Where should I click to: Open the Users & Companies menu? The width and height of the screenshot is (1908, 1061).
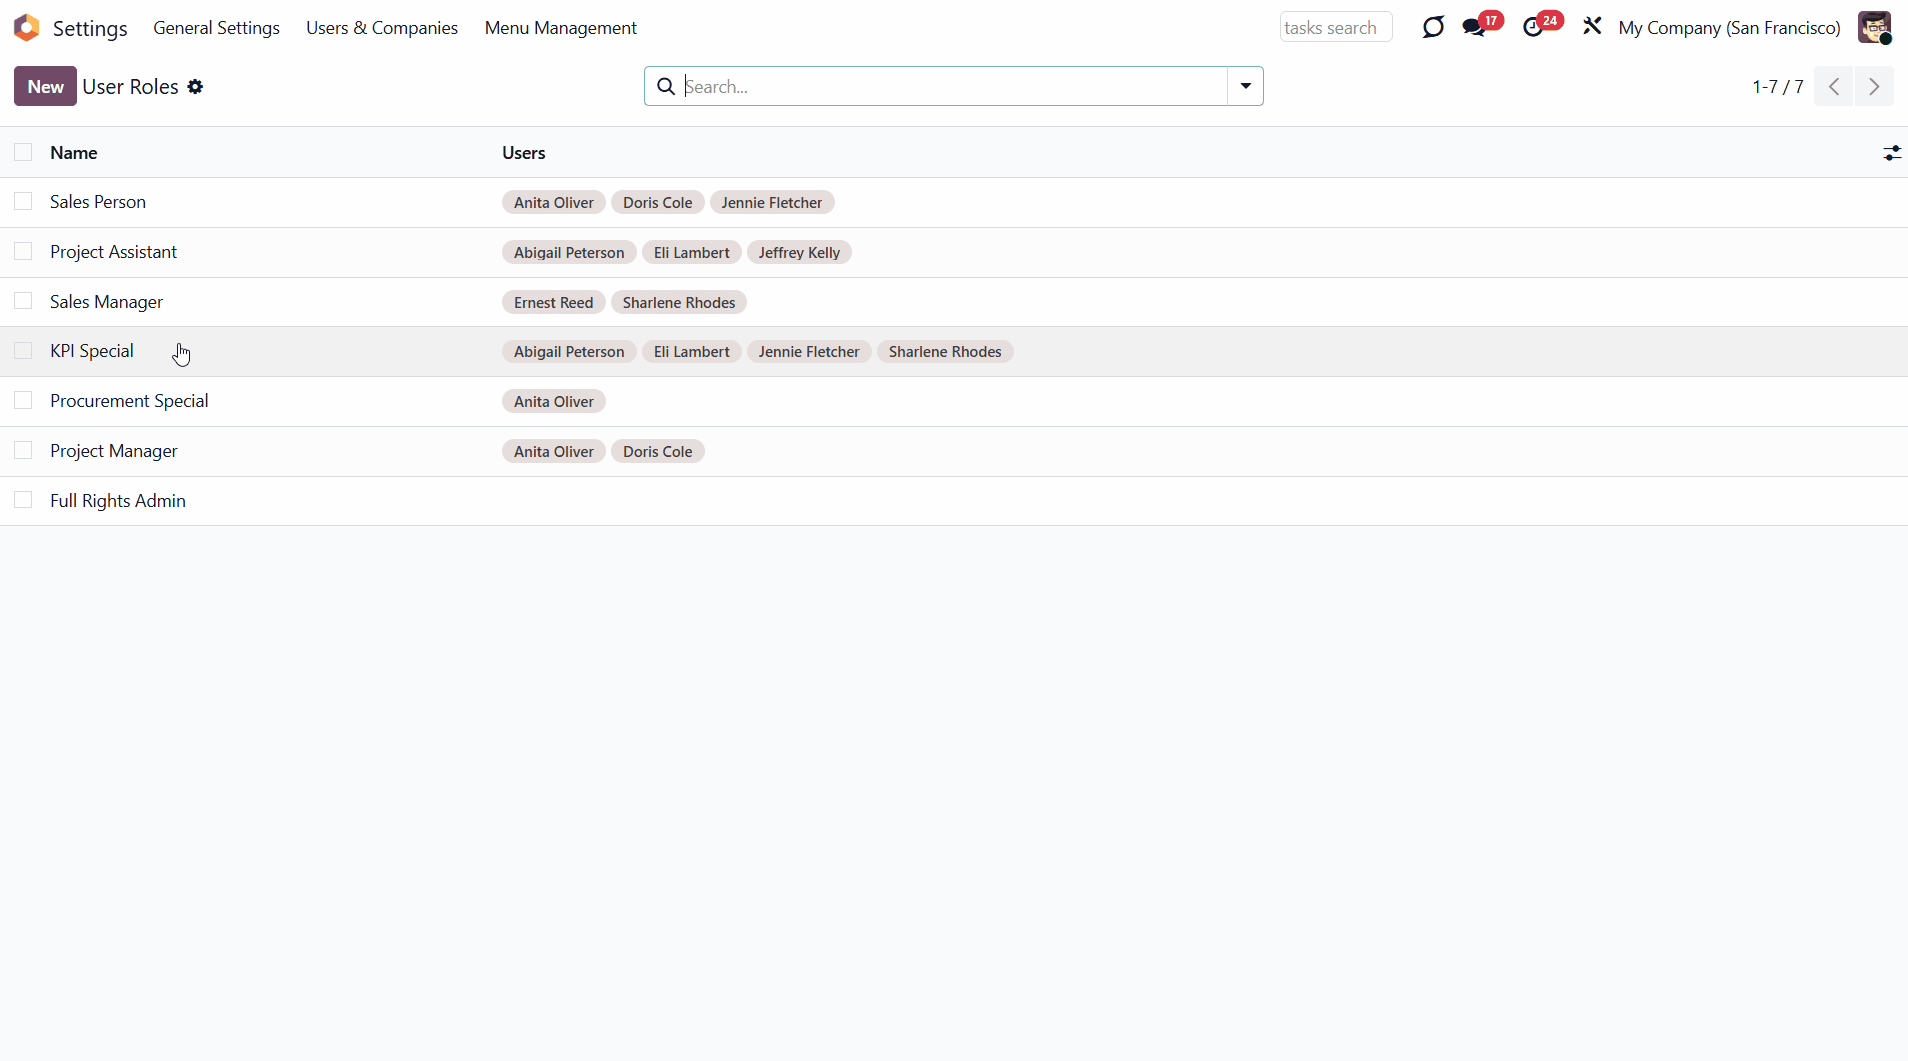(381, 28)
